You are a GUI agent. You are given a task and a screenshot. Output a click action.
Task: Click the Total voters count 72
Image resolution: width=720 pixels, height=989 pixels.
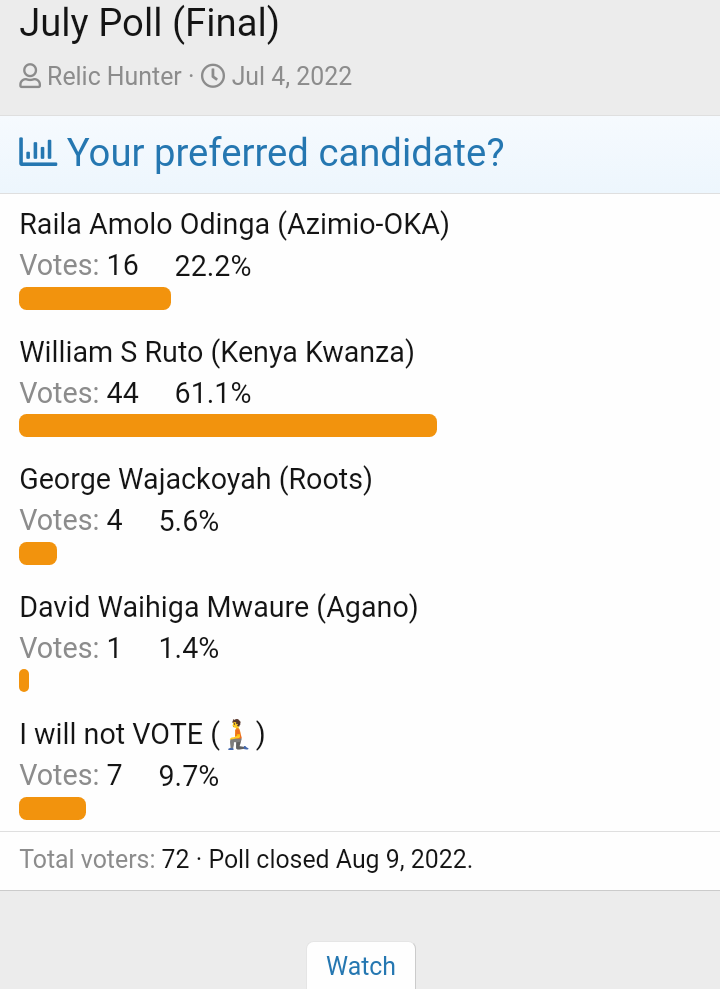(x=175, y=859)
